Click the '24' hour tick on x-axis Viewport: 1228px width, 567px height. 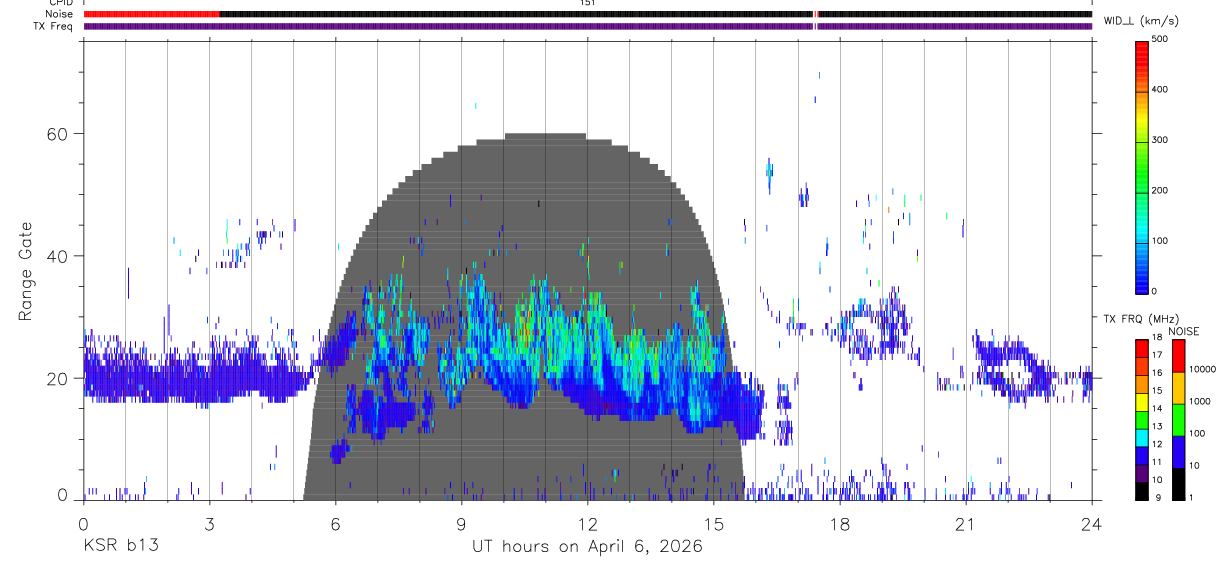[x=1092, y=523]
